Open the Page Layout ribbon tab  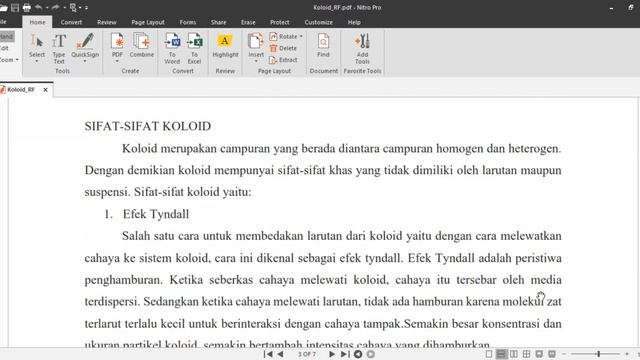[148, 22]
